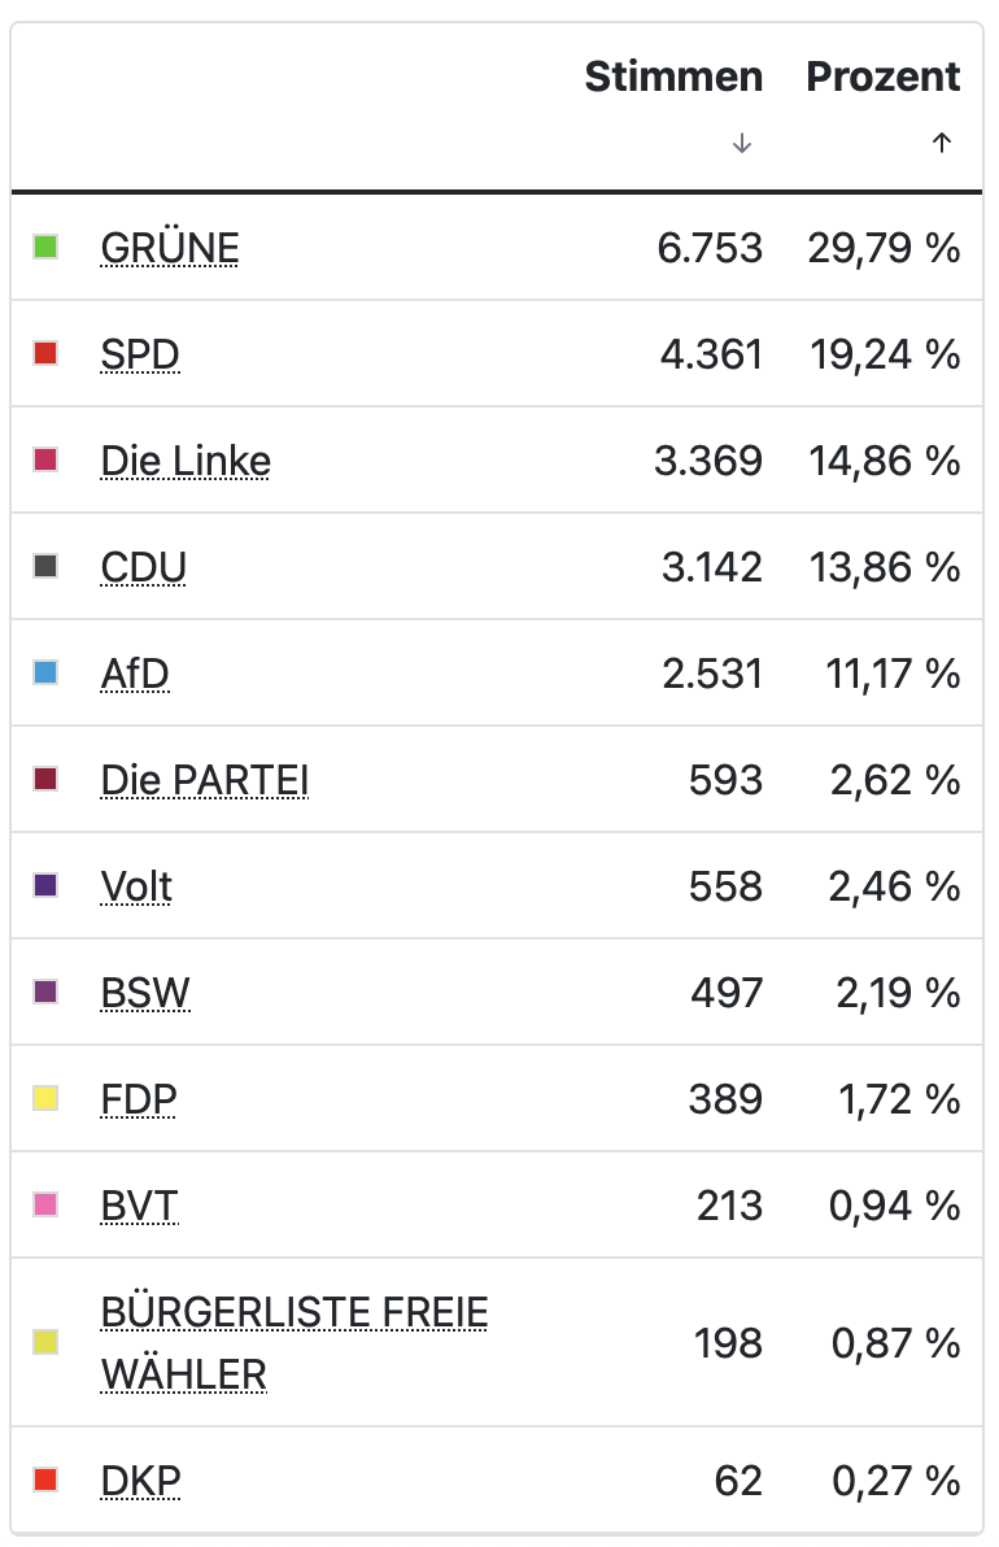Sort by Prozent ascending arrow
This screenshot has height=1547, width=999.
pyautogui.click(x=941, y=143)
